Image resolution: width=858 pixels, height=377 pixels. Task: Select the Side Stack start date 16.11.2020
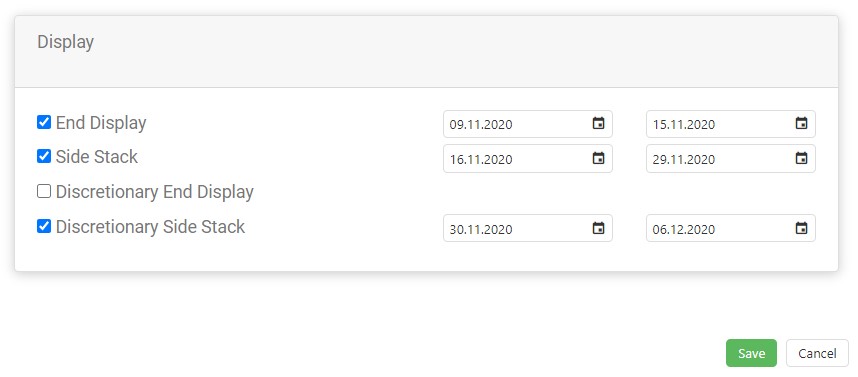(x=527, y=159)
